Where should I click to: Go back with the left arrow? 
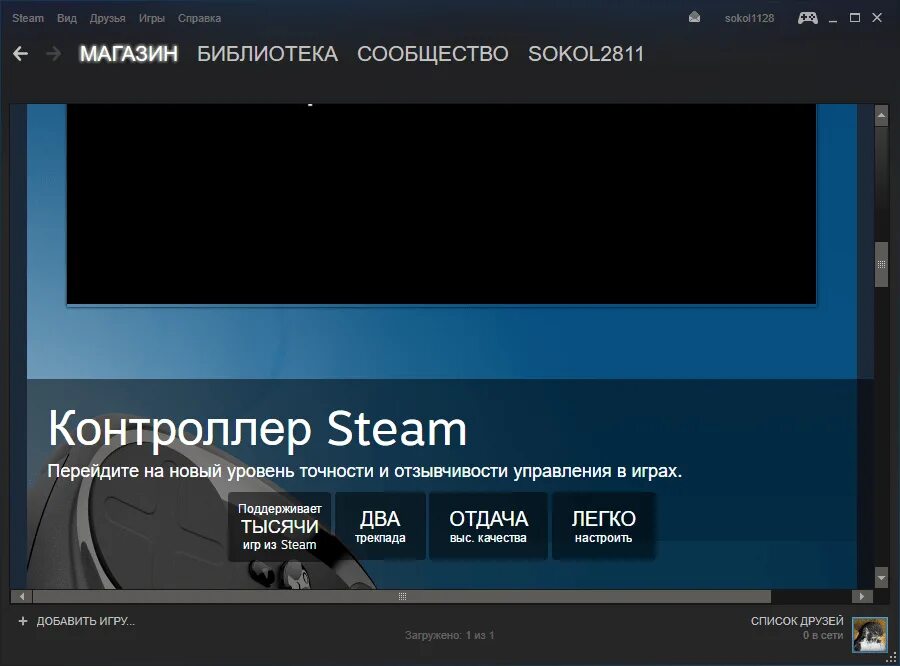pyautogui.click(x=21, y=54)
